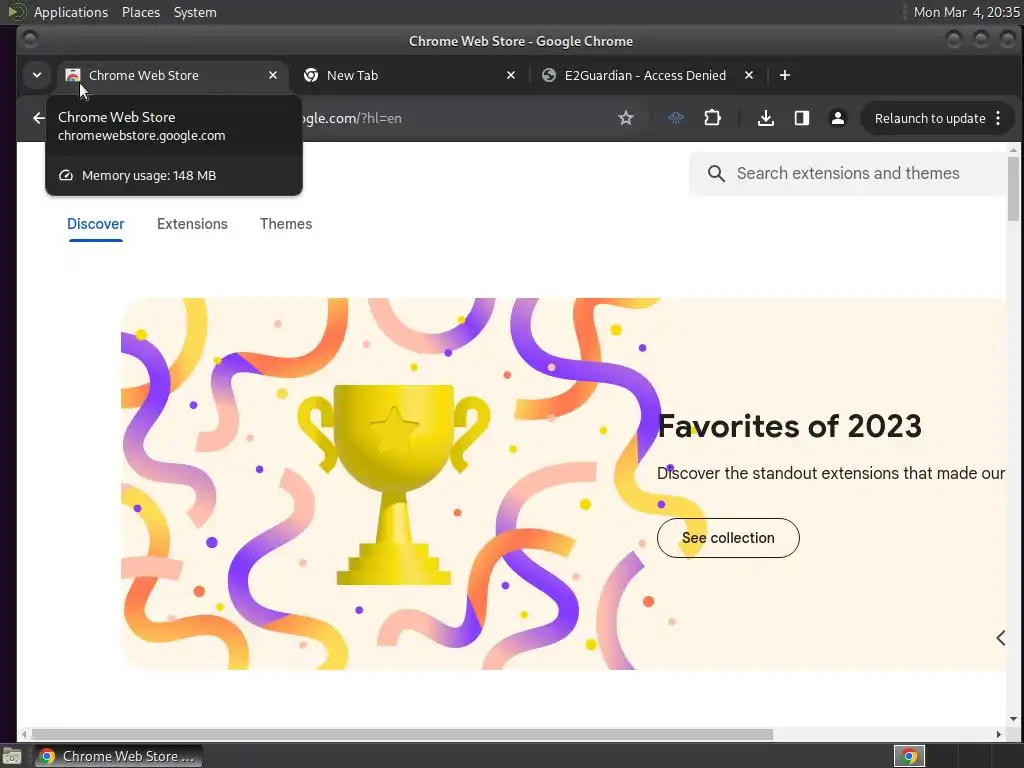Click the show desktop icon in taskbar
1024x768 pixels.
(11, 756)
